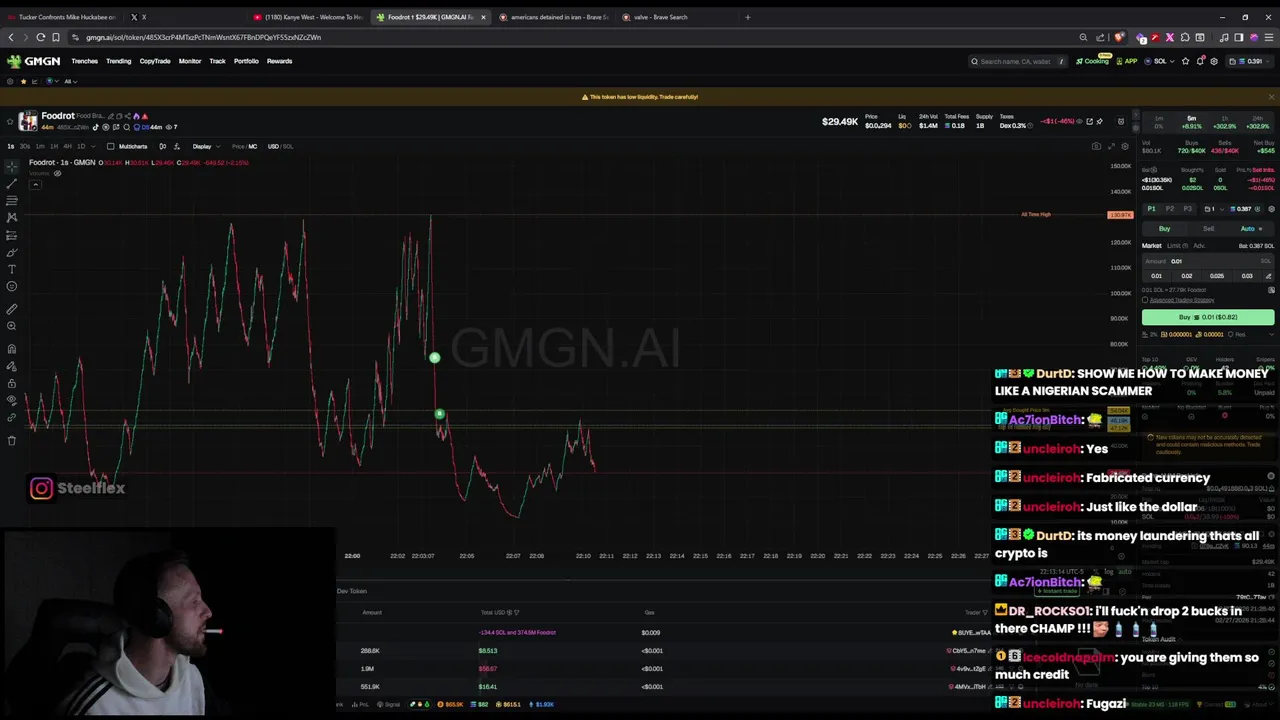This screenshot has height=720, width=1280.
Task: Select the 5m stats period
Action: point(1192,122)
